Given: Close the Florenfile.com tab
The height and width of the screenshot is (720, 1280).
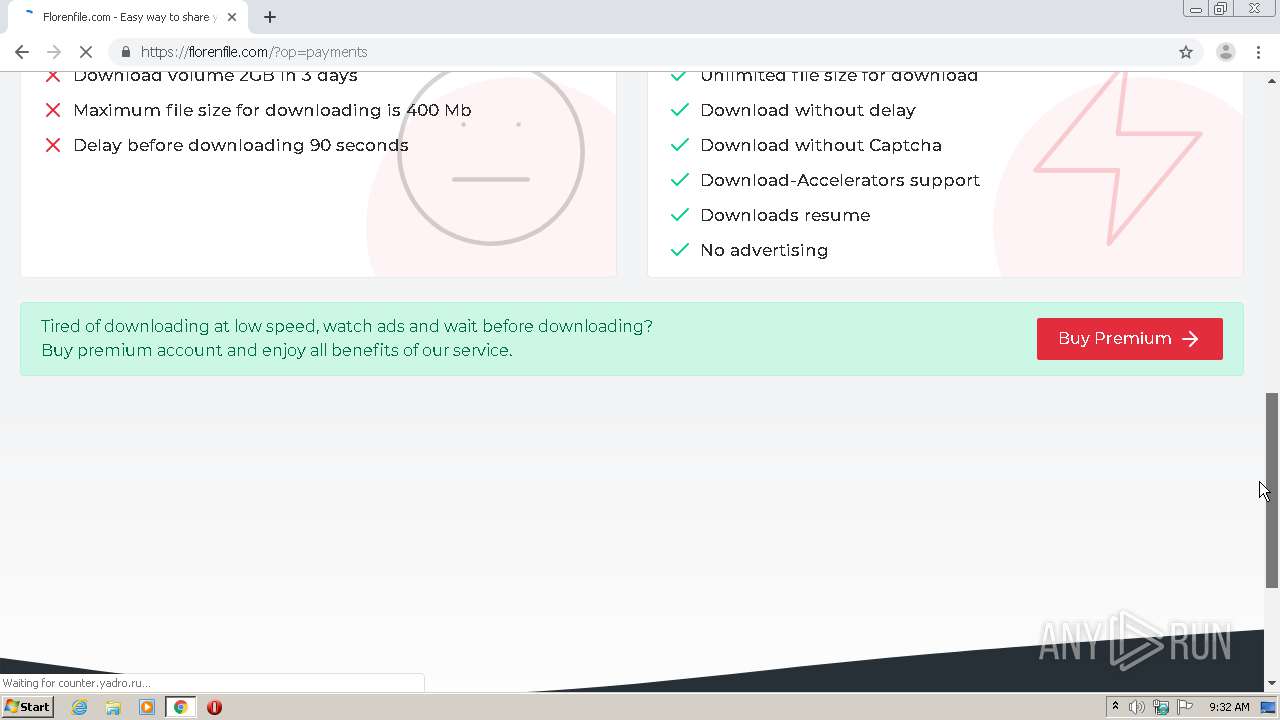Looking at the screenshot, I should pyautogui.click(x=232, y=17).
